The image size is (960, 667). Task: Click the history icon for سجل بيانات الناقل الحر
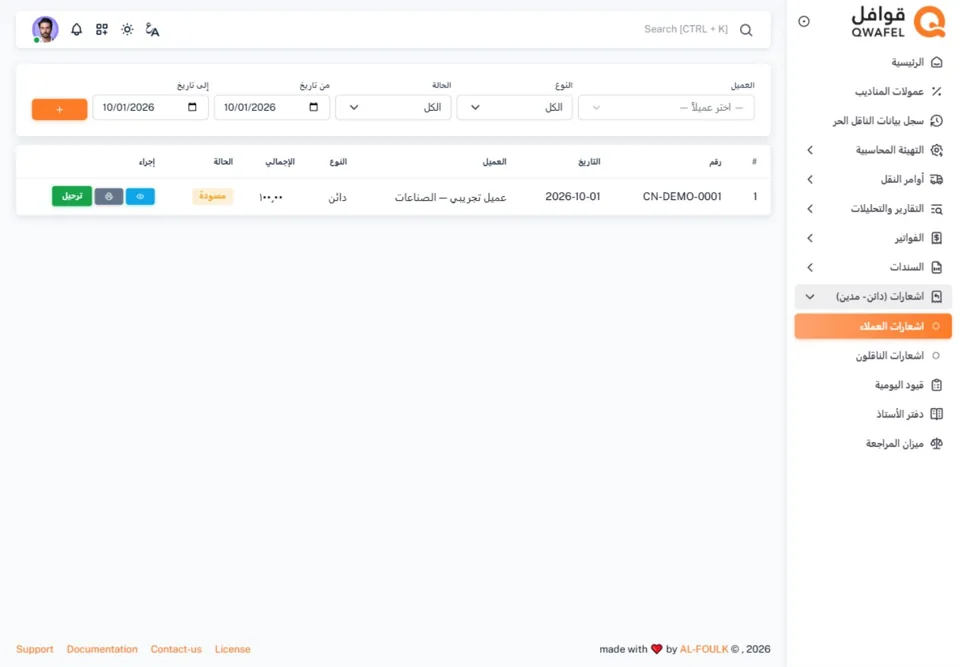pos(937,121)
